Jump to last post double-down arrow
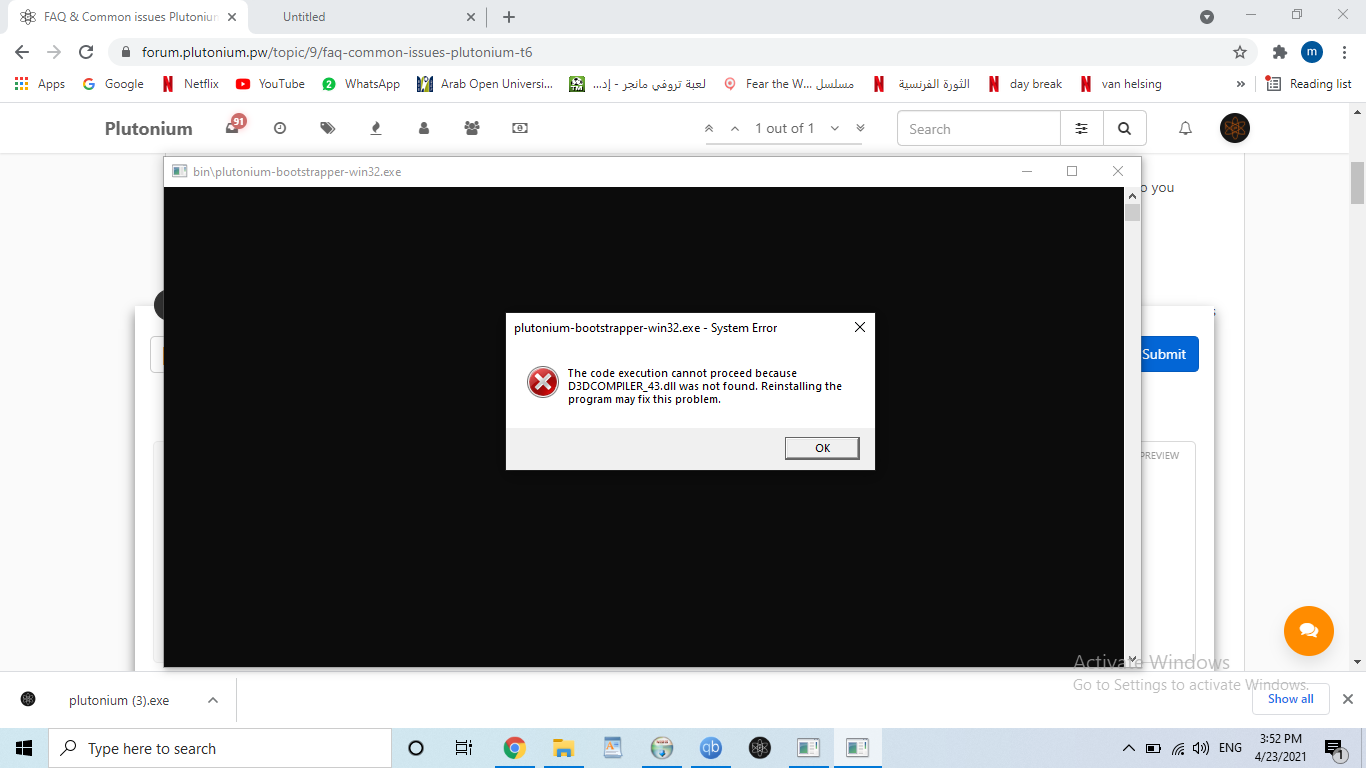Viewport: 1366px width, 768px height. tap(860, 128)
